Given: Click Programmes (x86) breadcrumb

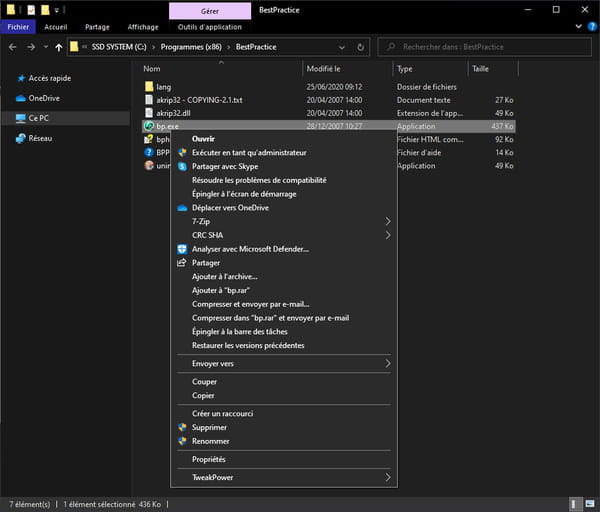Looking at the screenshot, I should 191,47.
